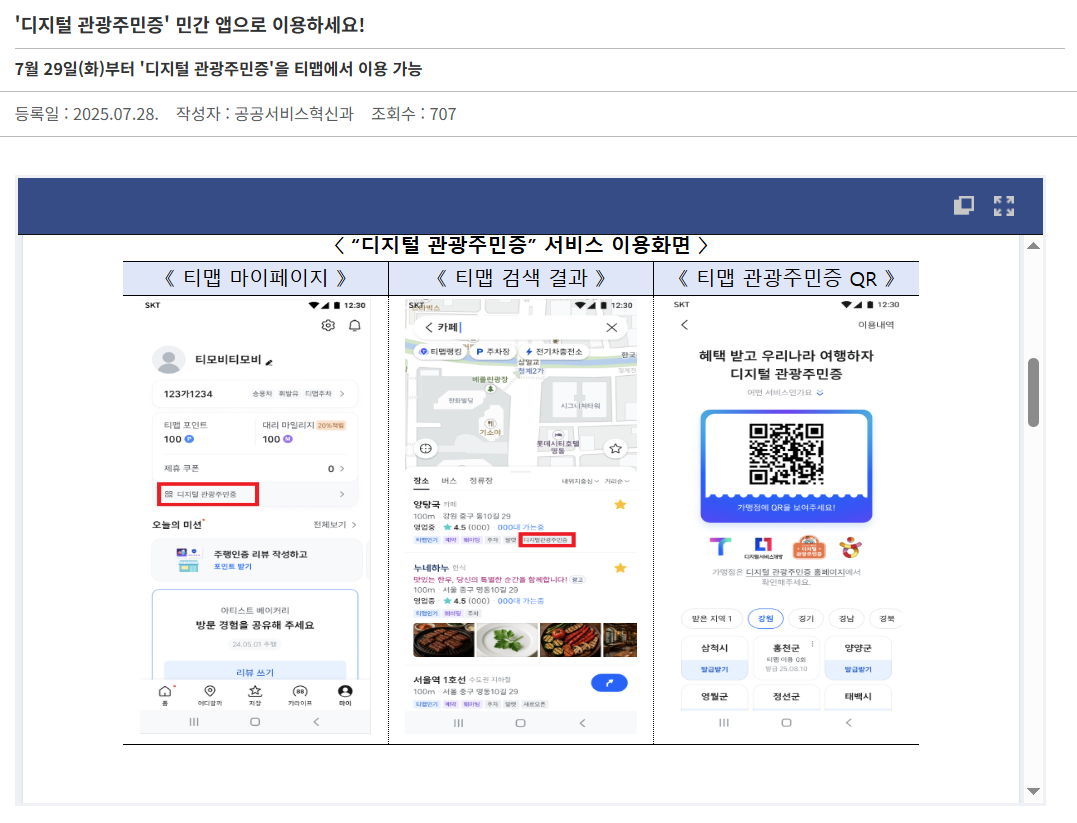Select the 경기 region chip
Image resolution: width=1077 pixels, height=823 pixels.
(x=806, y=619)
